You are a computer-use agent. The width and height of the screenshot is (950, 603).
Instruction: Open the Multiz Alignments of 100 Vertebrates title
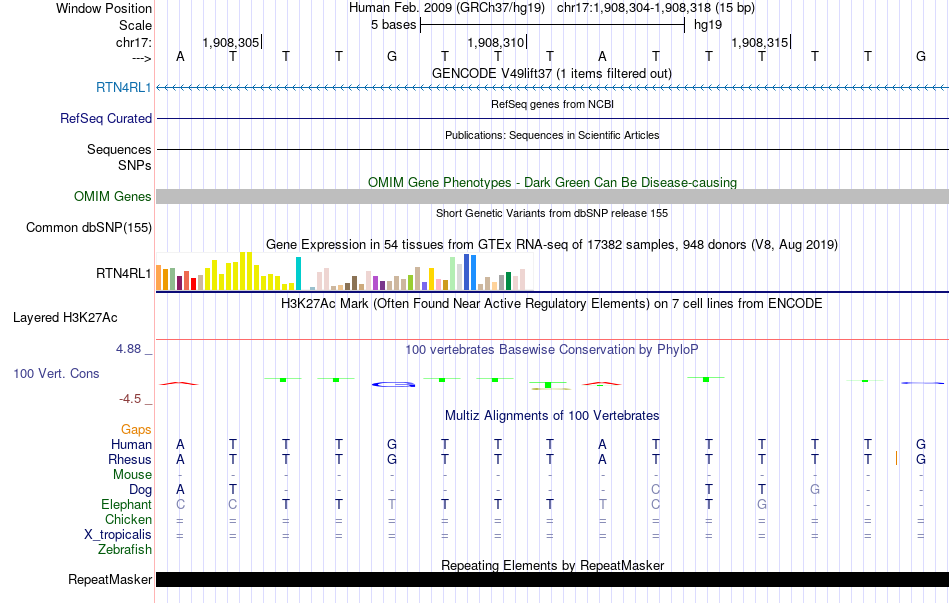tap(552, 415)
